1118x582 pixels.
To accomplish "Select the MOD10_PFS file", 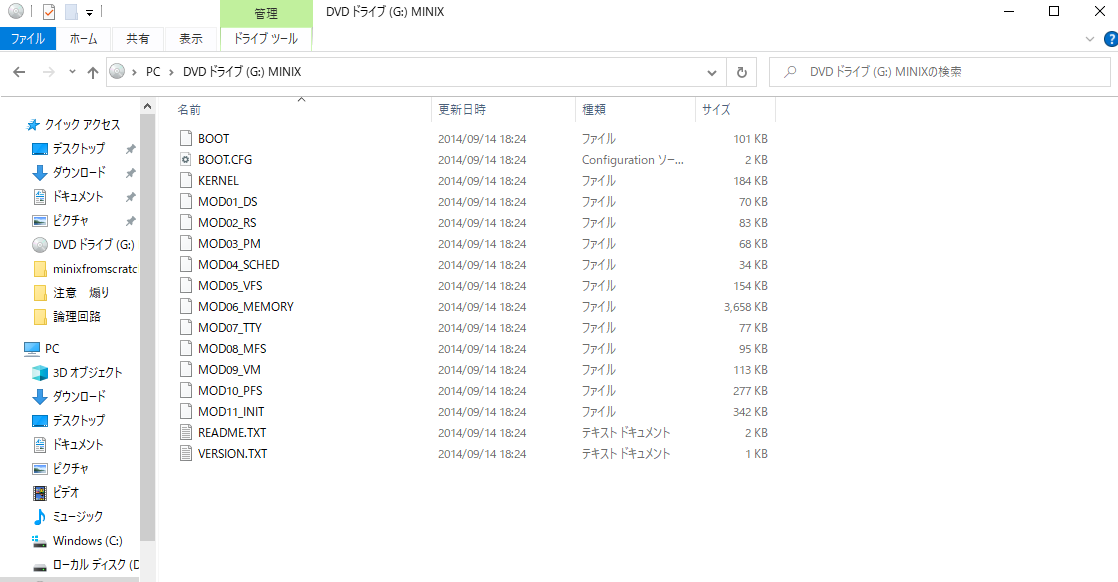I will [230, 391].
